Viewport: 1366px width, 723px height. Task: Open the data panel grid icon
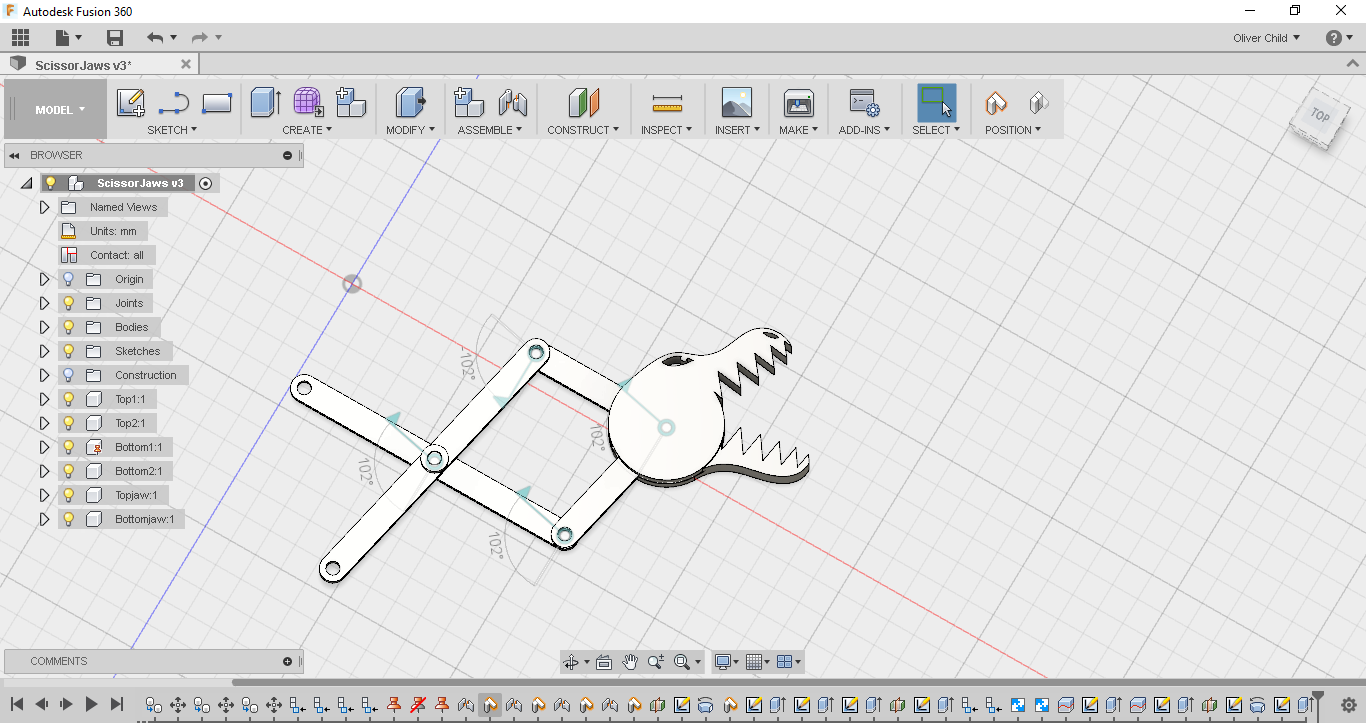pyautogui.click(x=20, y=38)
